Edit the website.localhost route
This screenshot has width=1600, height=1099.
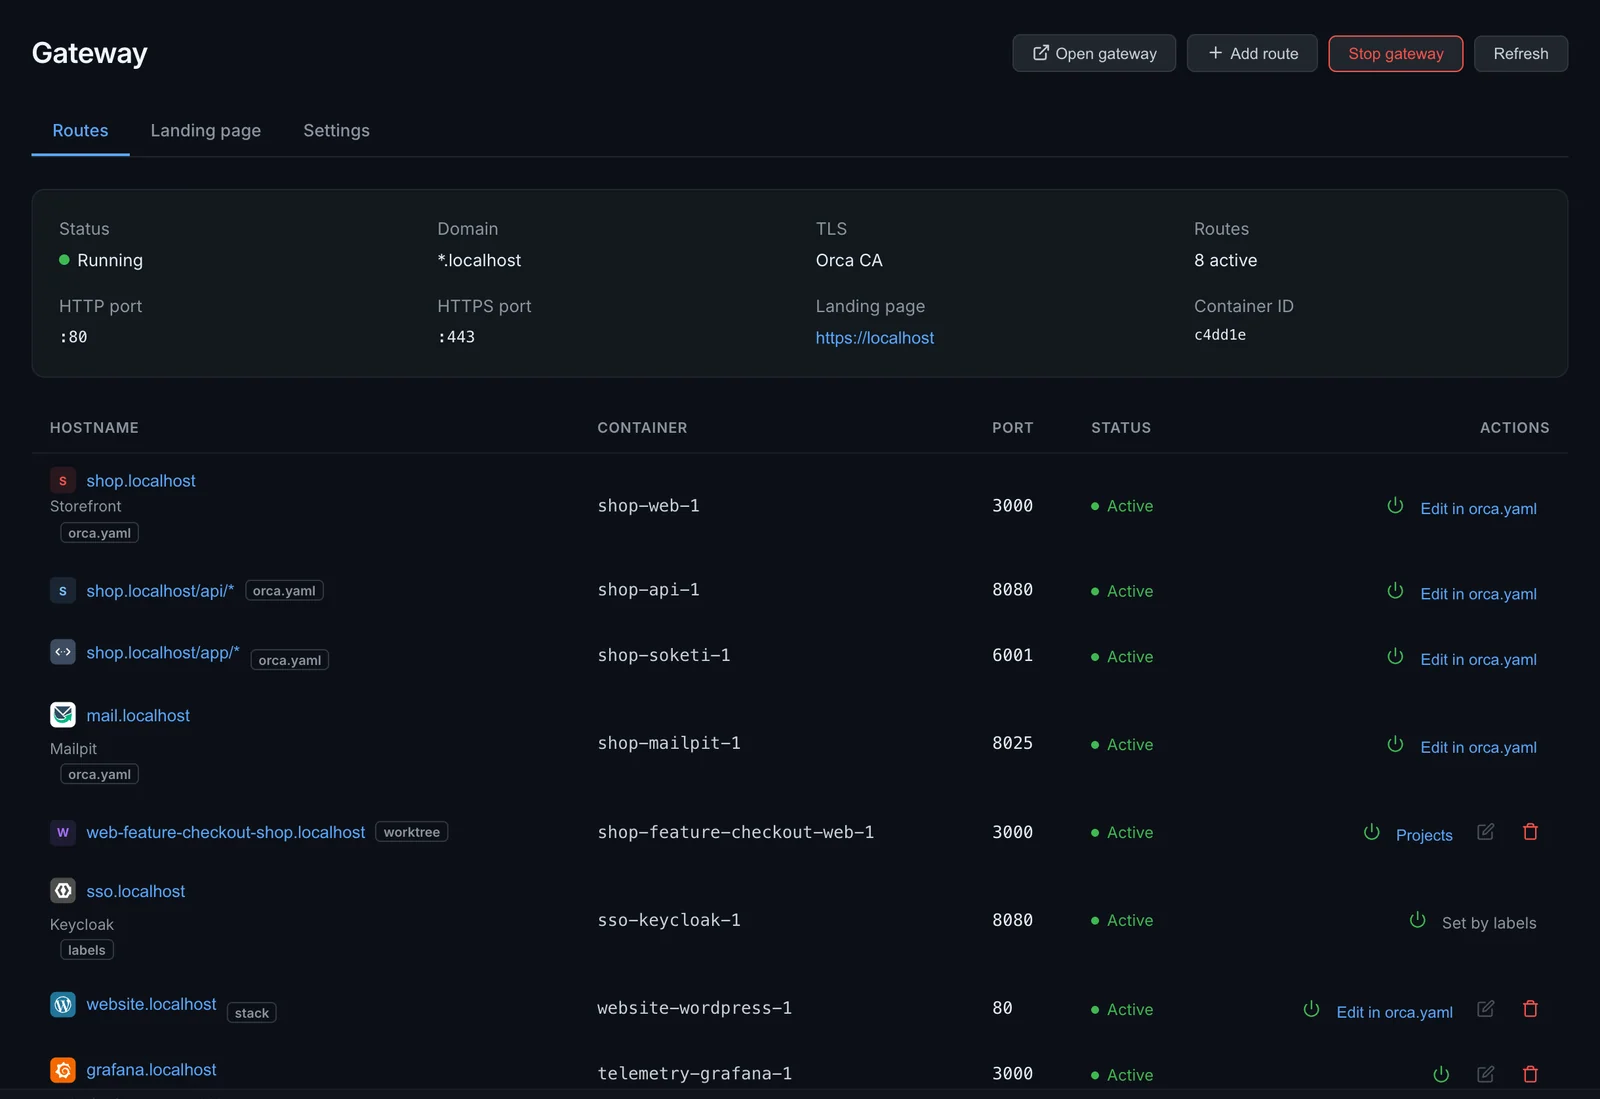click(1486, 1009)
